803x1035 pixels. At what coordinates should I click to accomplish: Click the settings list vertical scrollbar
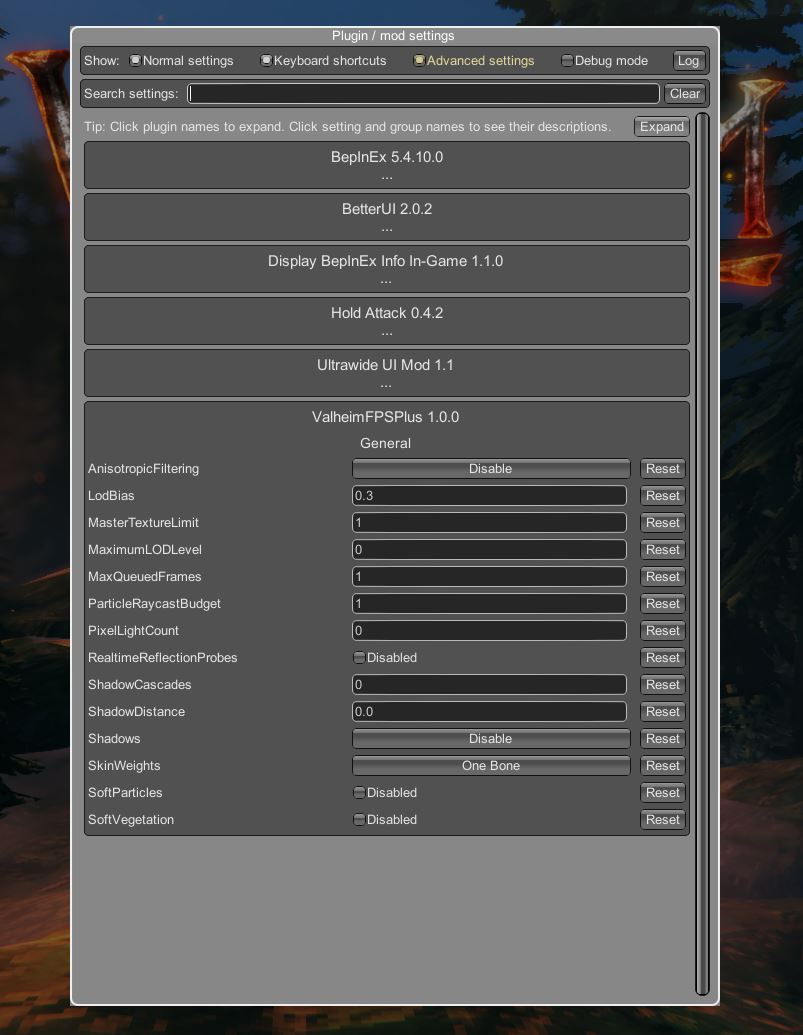pos(703,554)
